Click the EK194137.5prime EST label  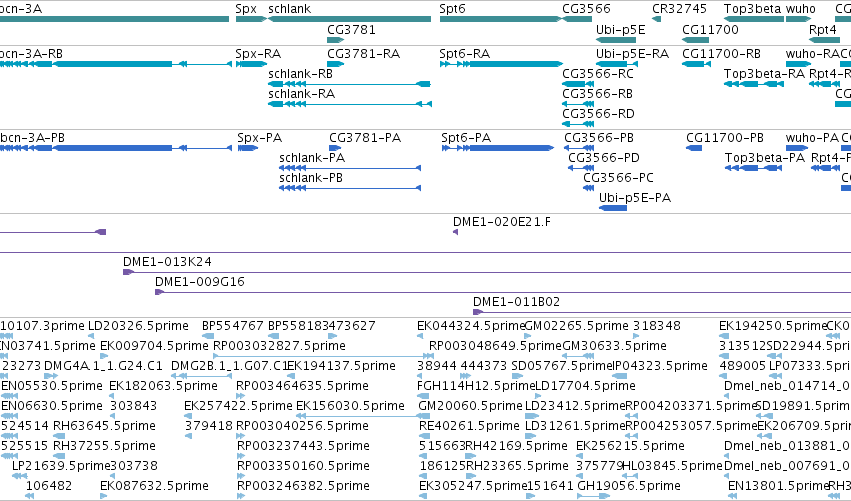tap(341, 366)
